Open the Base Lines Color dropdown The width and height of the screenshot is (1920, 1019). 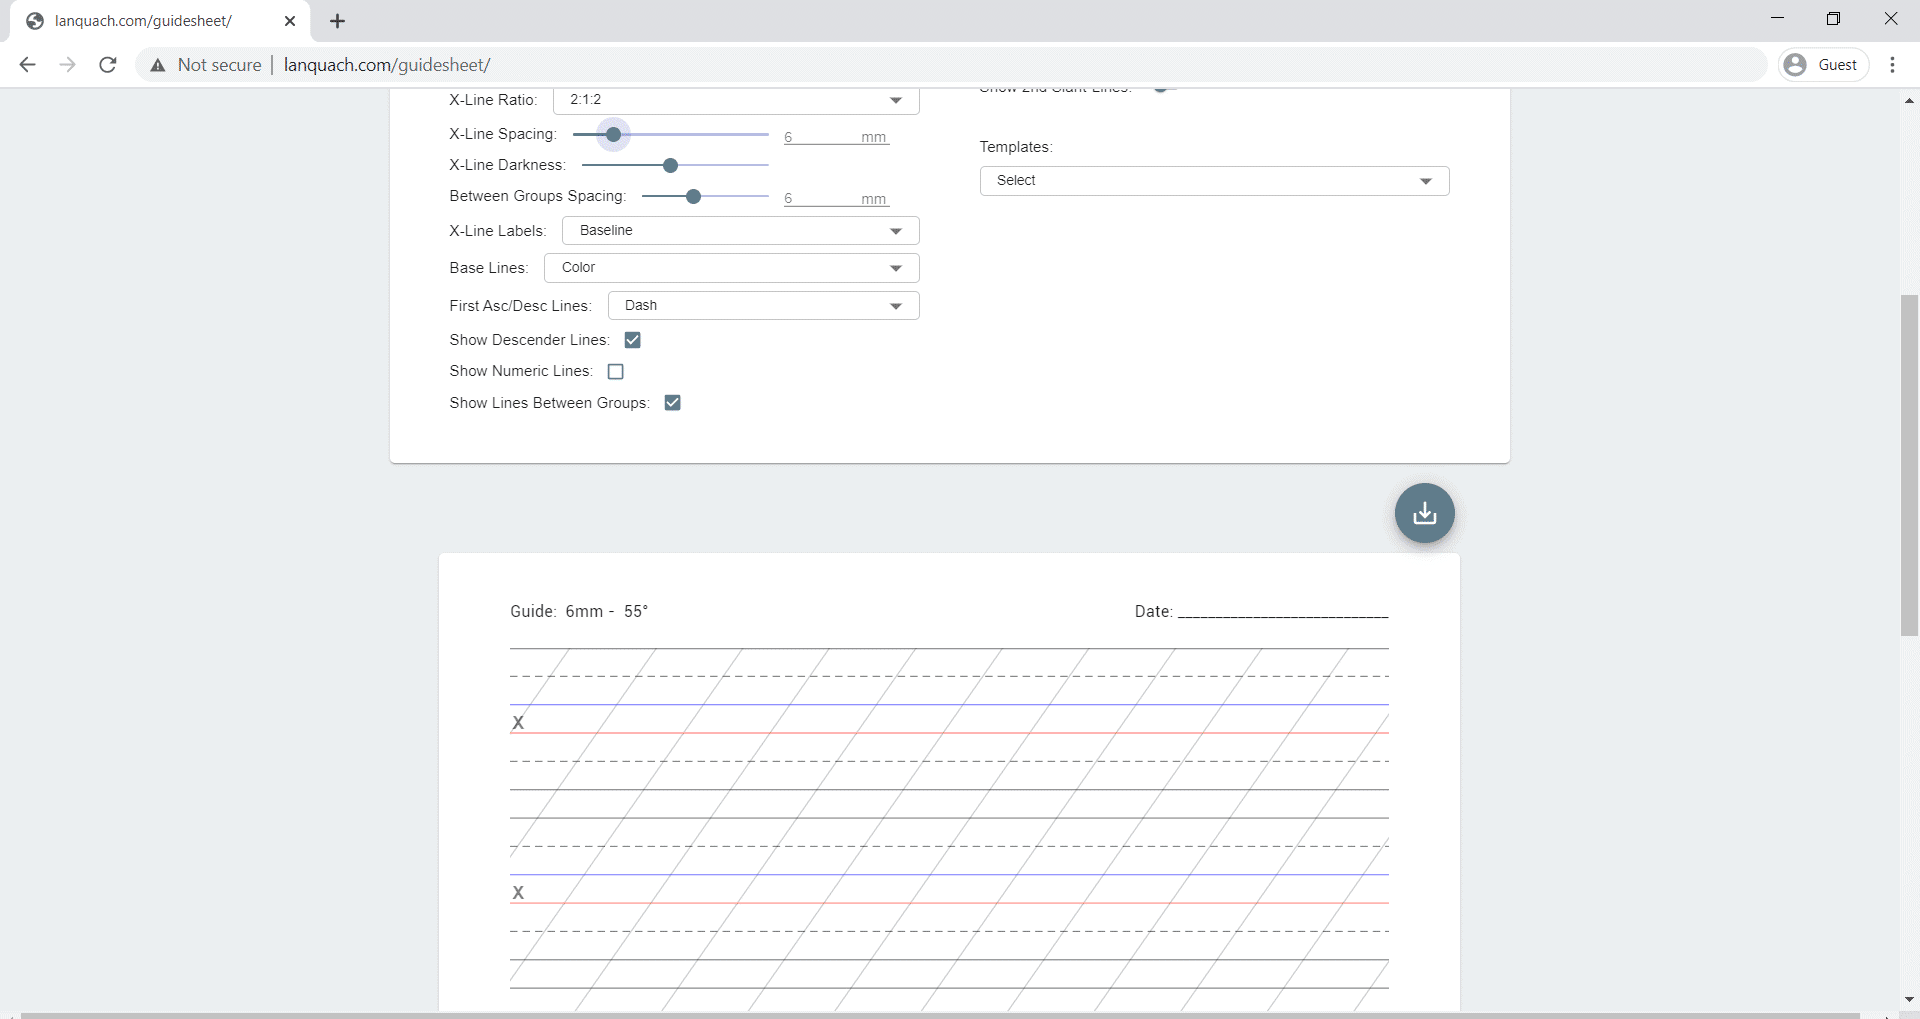coord(731,268)
